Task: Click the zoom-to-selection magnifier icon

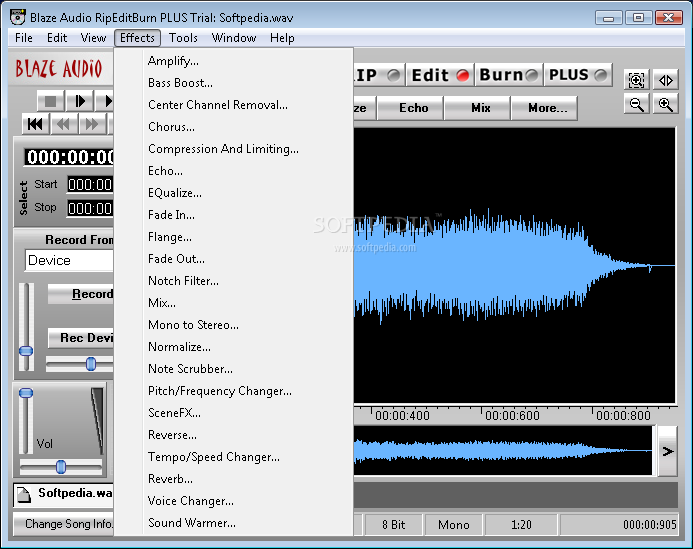Action: point(636,80)
